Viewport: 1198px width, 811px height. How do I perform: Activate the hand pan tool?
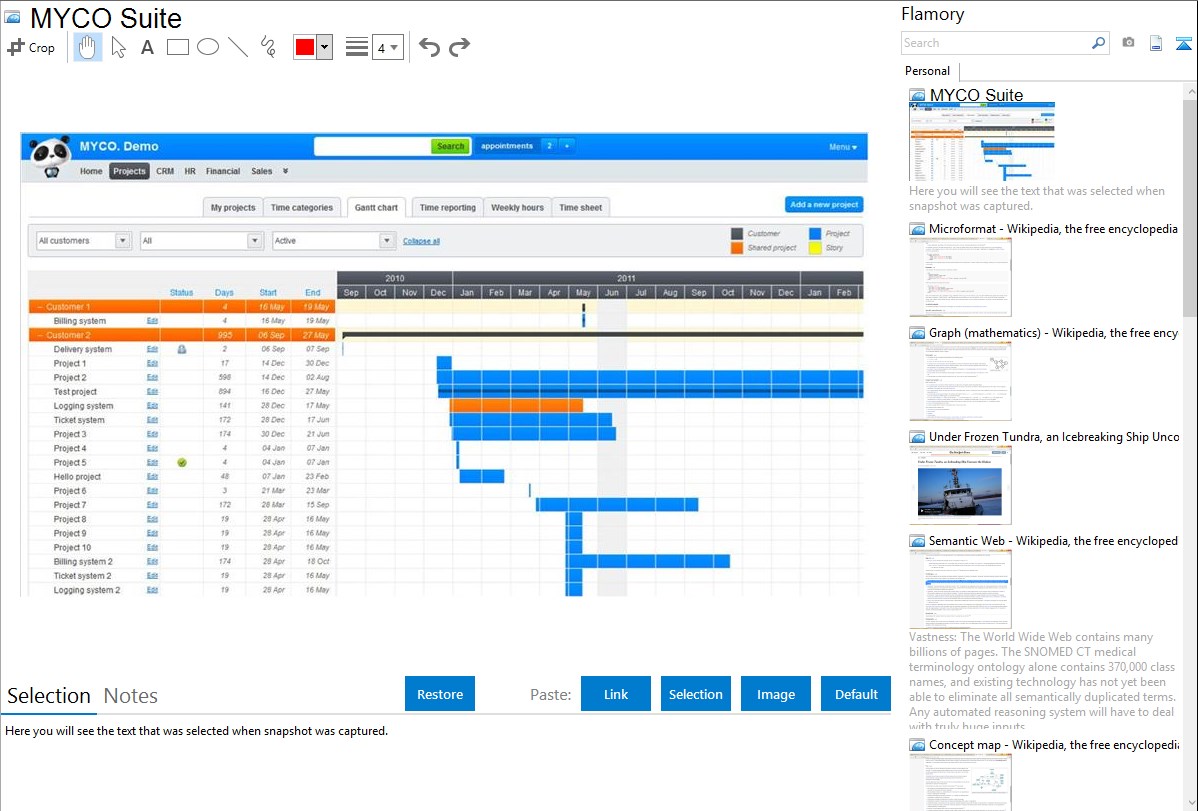[88, 47]
